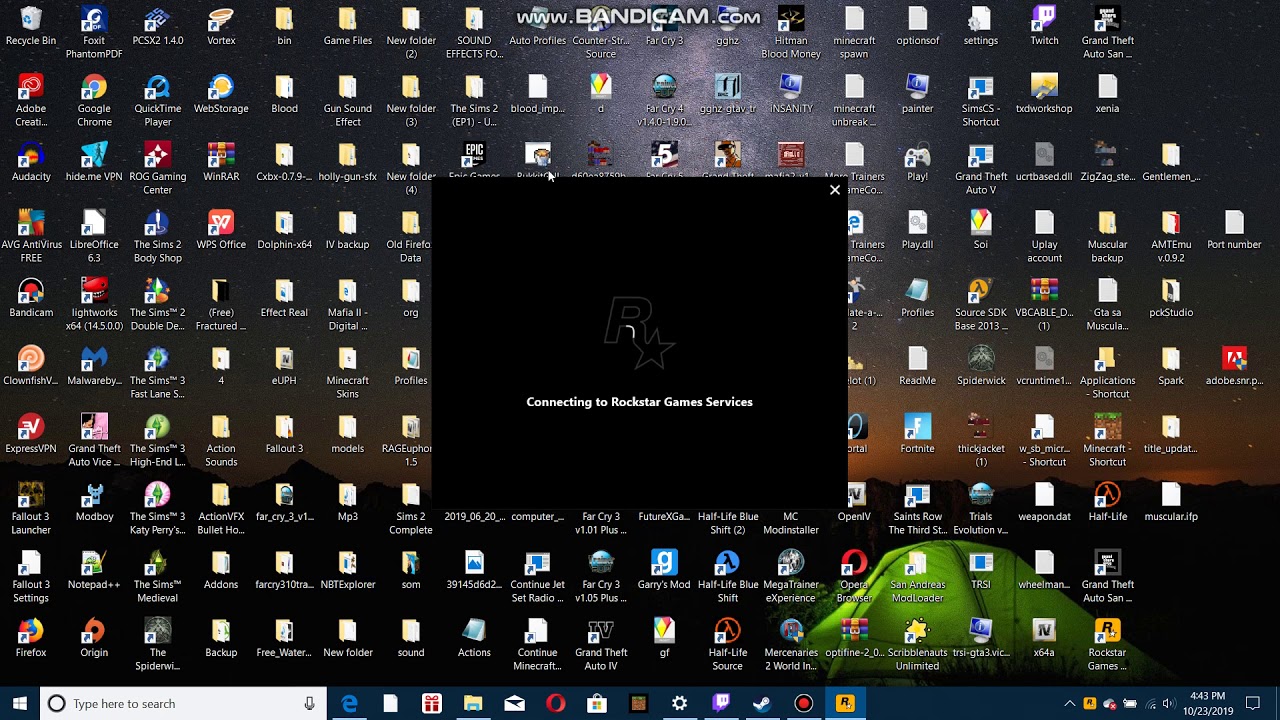Select the Spiderwick desktop icon
The width and height of the screenshot is (1280, 720).
point(981,367)
